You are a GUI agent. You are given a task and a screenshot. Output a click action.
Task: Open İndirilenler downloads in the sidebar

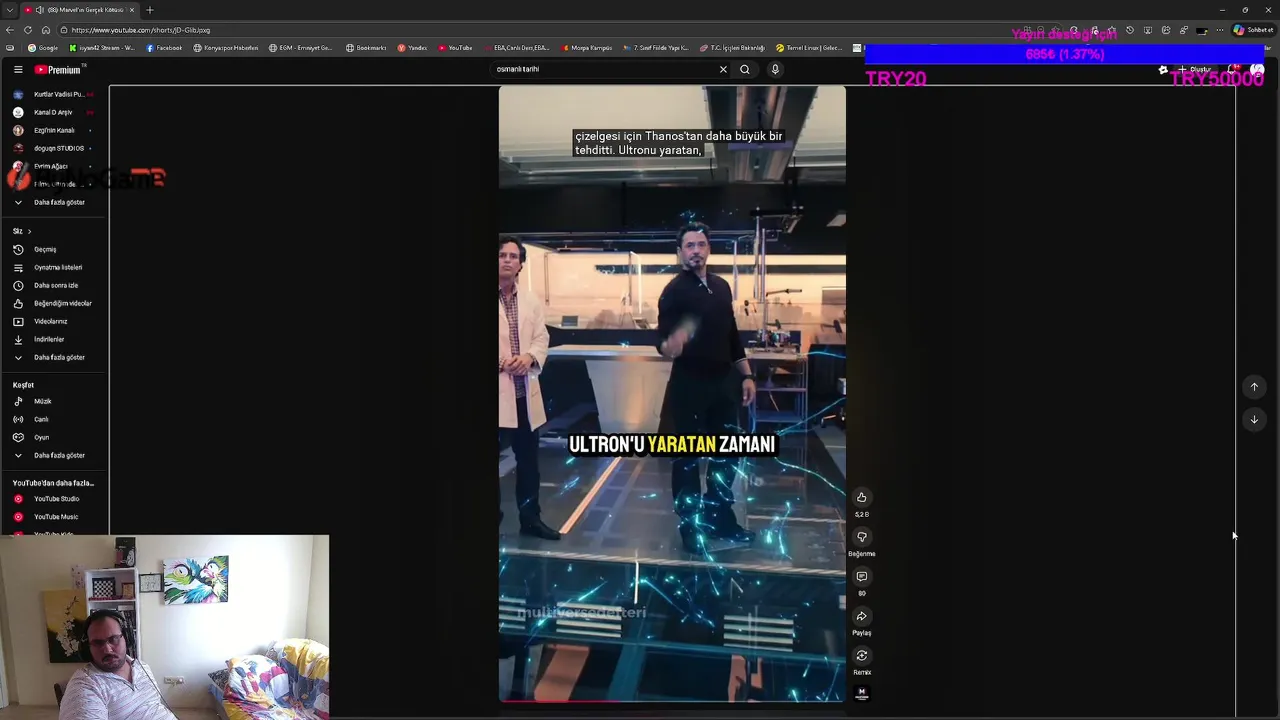(x=54, y=340)
